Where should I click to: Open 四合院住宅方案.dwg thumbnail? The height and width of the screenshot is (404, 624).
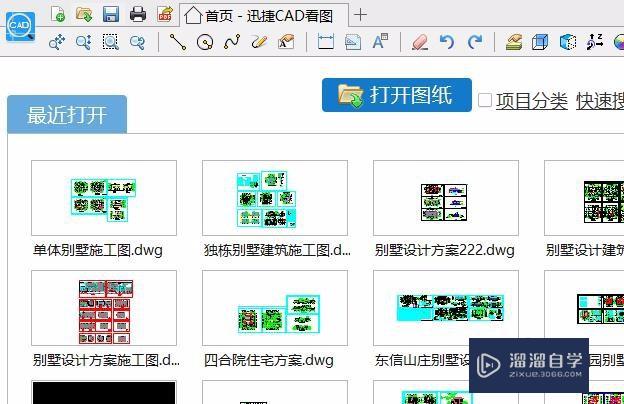[275, 308]
